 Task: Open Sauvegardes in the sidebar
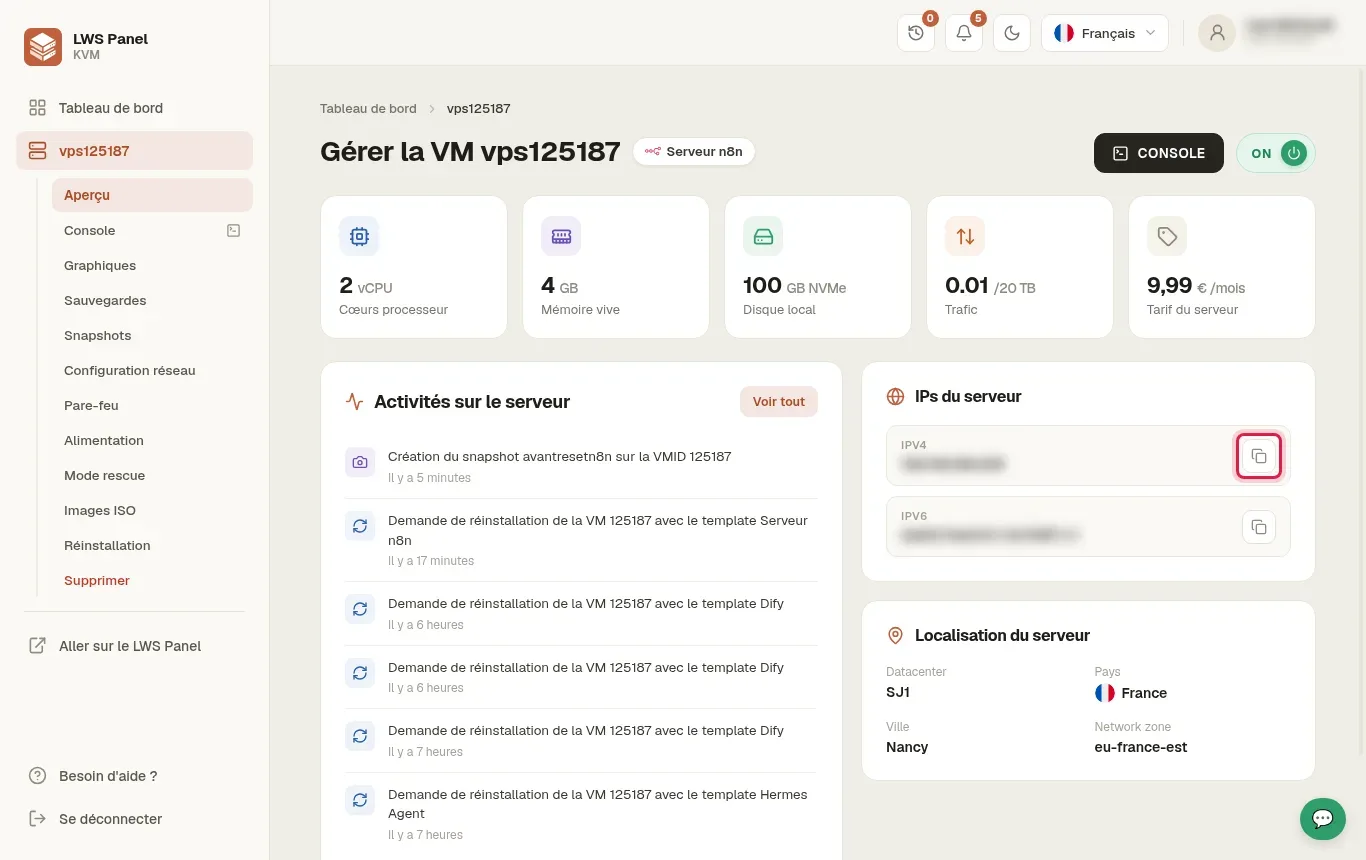click(152, 300)
